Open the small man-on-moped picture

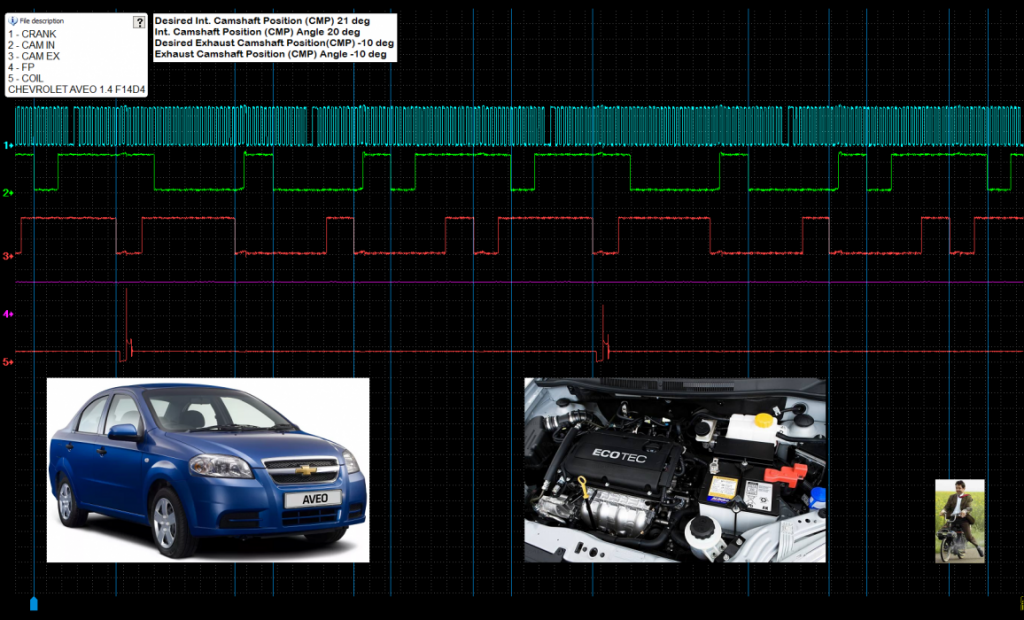coord(959,521)
